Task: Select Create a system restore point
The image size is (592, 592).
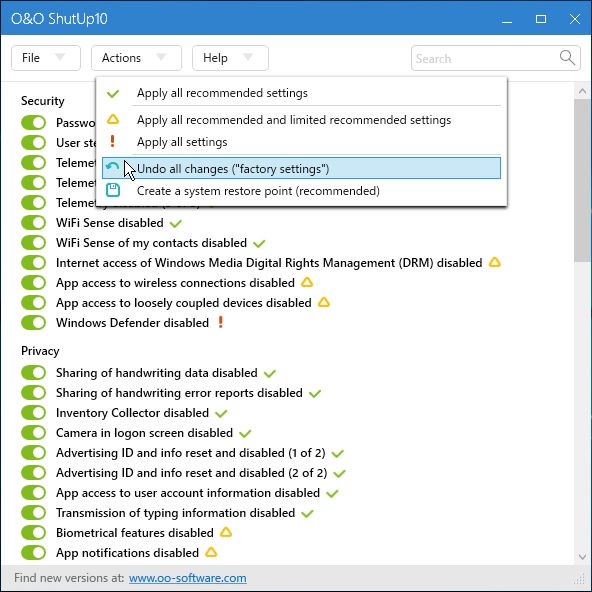Action: (x=301, y=191)
